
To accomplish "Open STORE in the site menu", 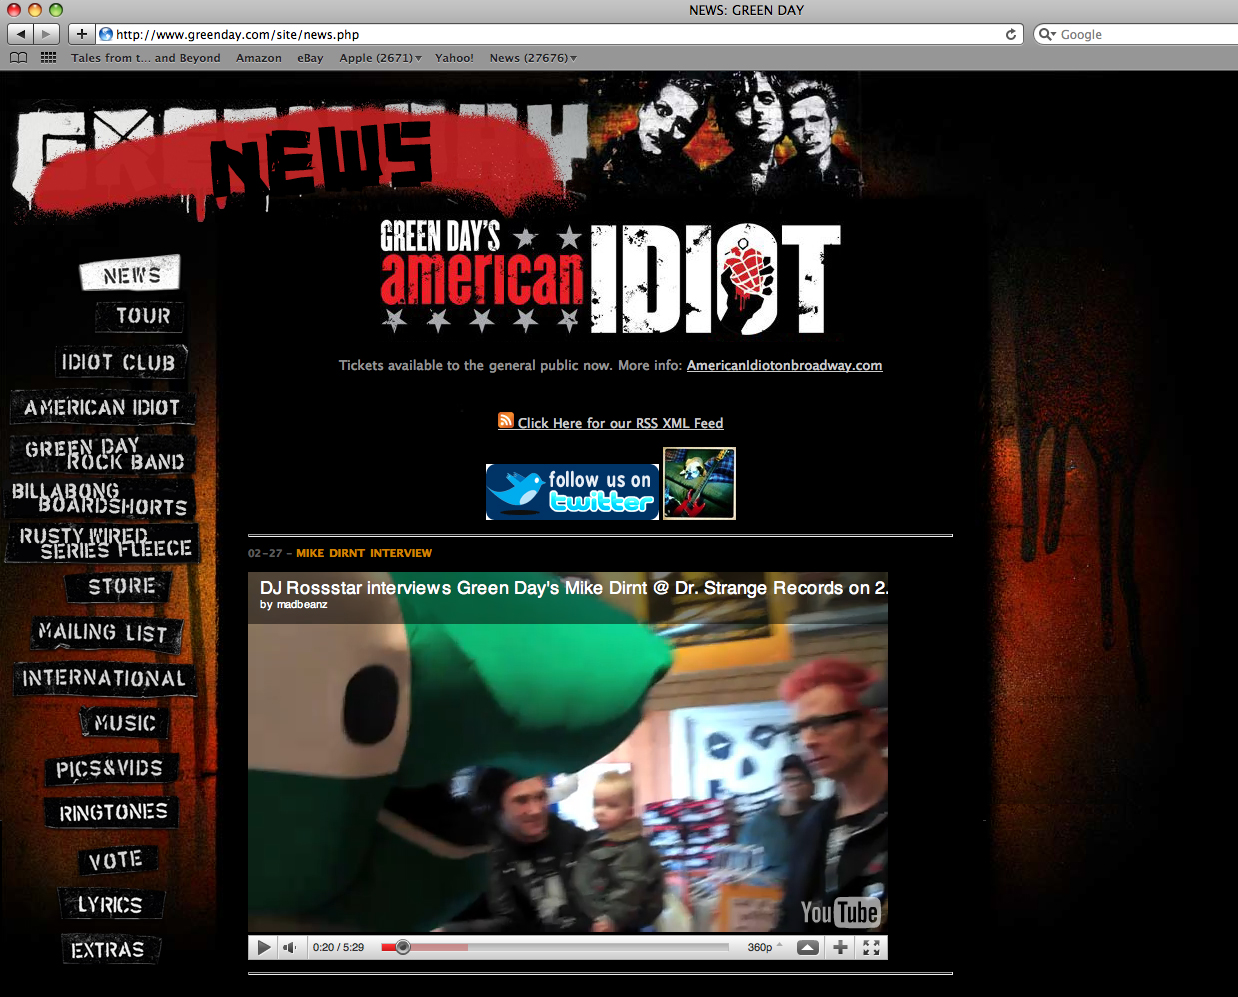I will point(120,587).
